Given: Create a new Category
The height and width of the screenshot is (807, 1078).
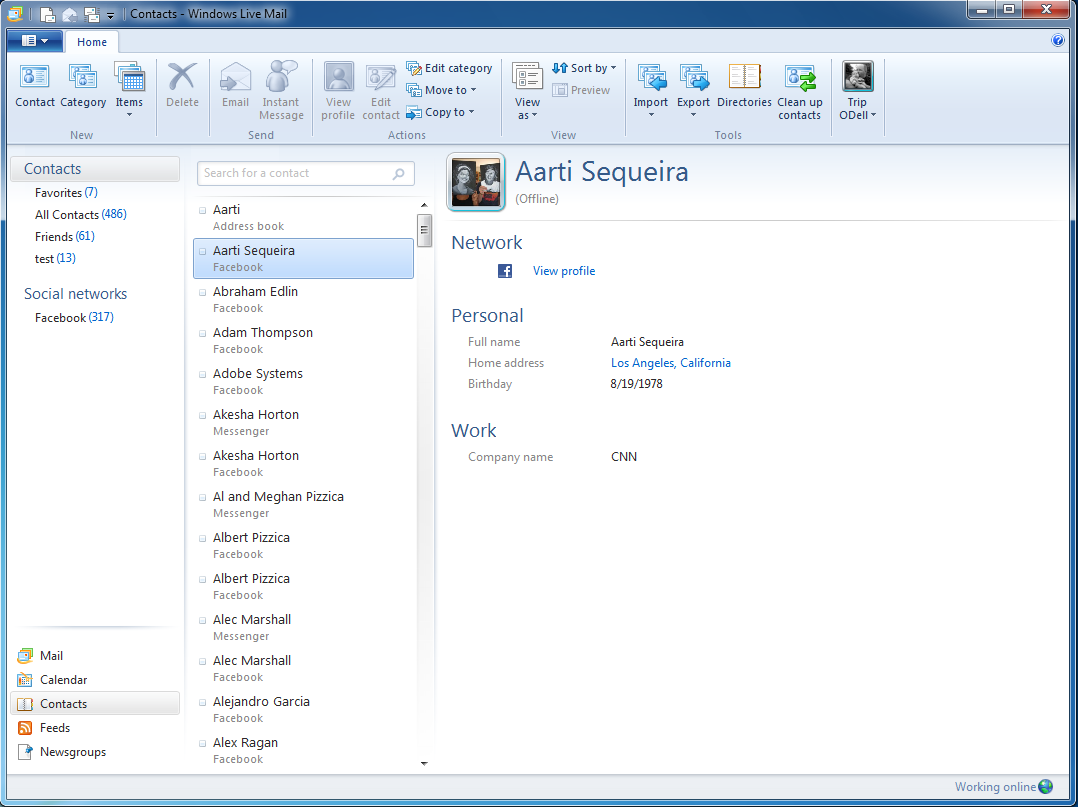Looking at the screenshot, I should coord(83,85).
